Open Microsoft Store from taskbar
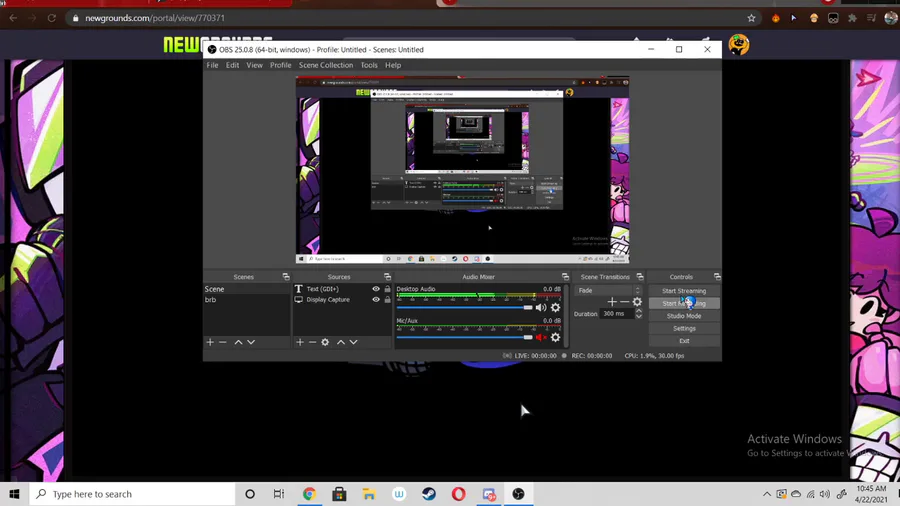The height and width of the screenshot is (506, 900). [339, 494]
